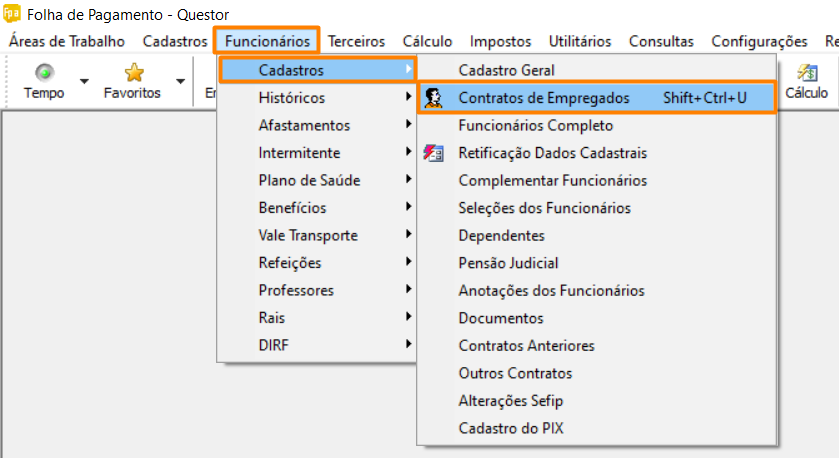Click Vale Transporte menu item
The image size is (839, 458).
[x=308, y=236]
